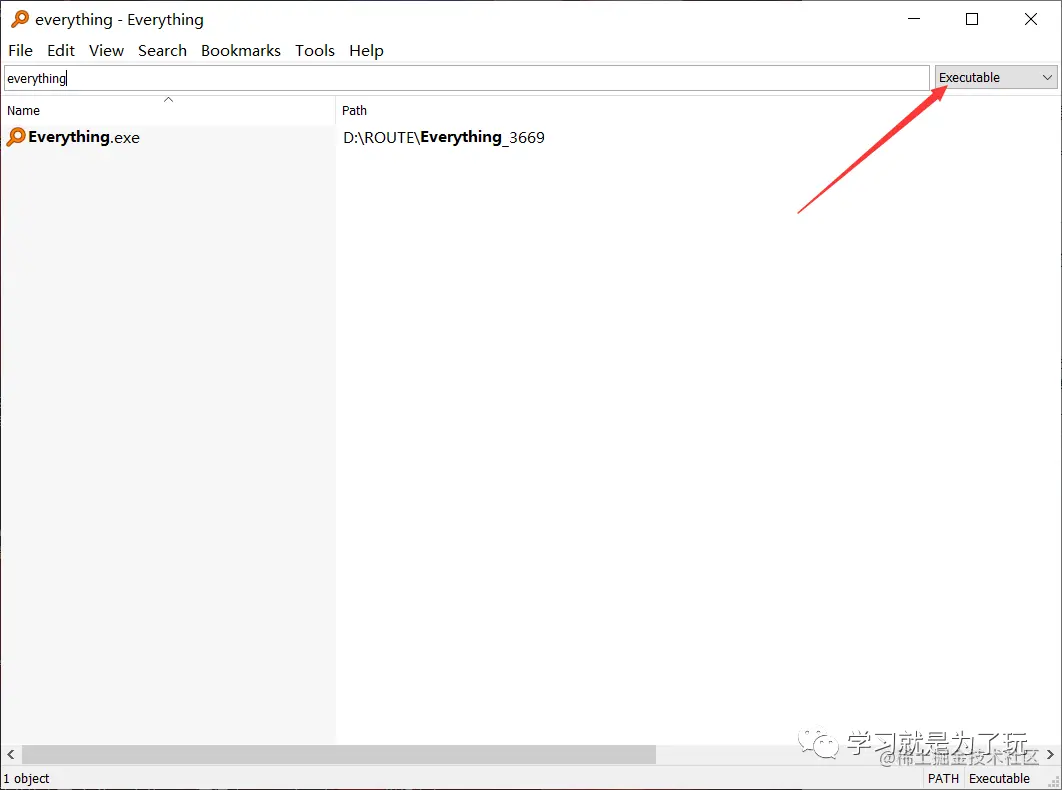Screen dimensions: 1062x790
Task: Click the horizontal scrollbar thumb
Action: [x=339, y=754]
